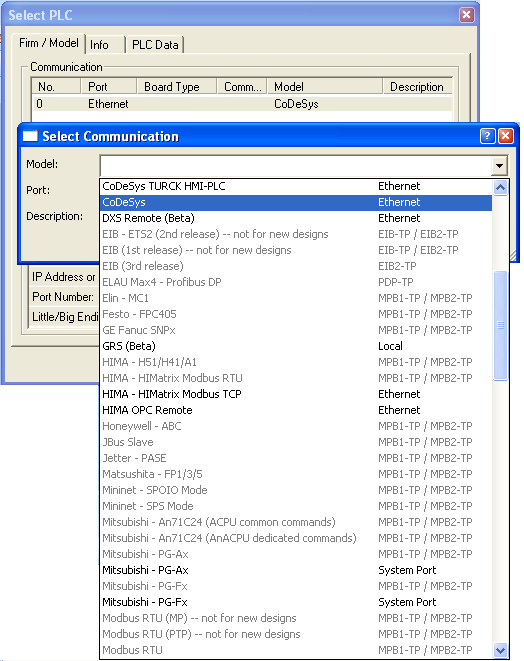Choose ELAU Max4 - Profibus DP
Image resolution: width=524 pixels, height=661 pixels.
296,282
